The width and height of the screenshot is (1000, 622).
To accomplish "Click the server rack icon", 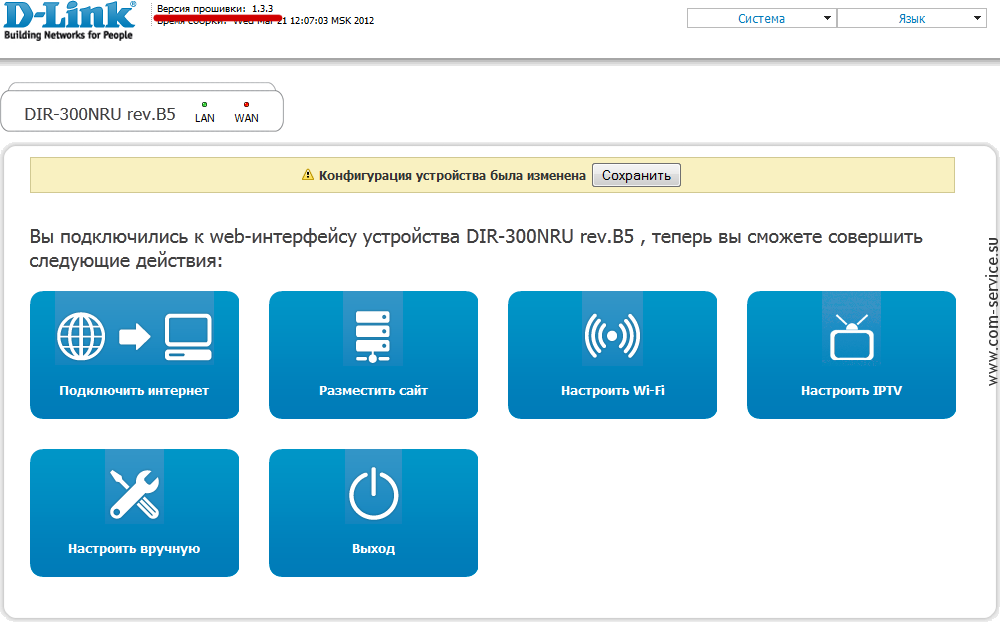I will (372, 336).
